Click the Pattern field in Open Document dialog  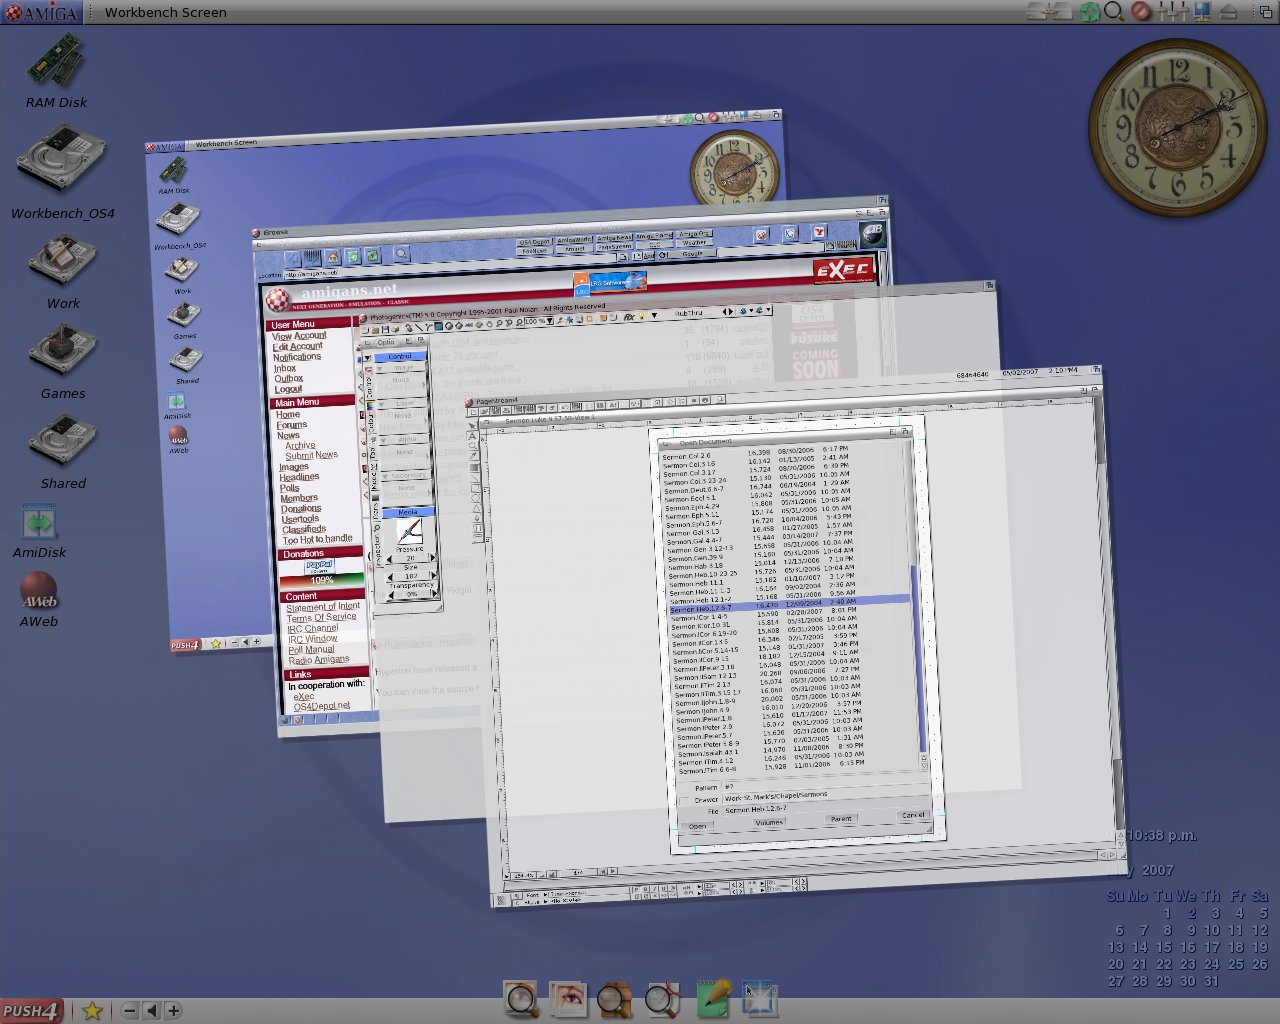point(825,783)
